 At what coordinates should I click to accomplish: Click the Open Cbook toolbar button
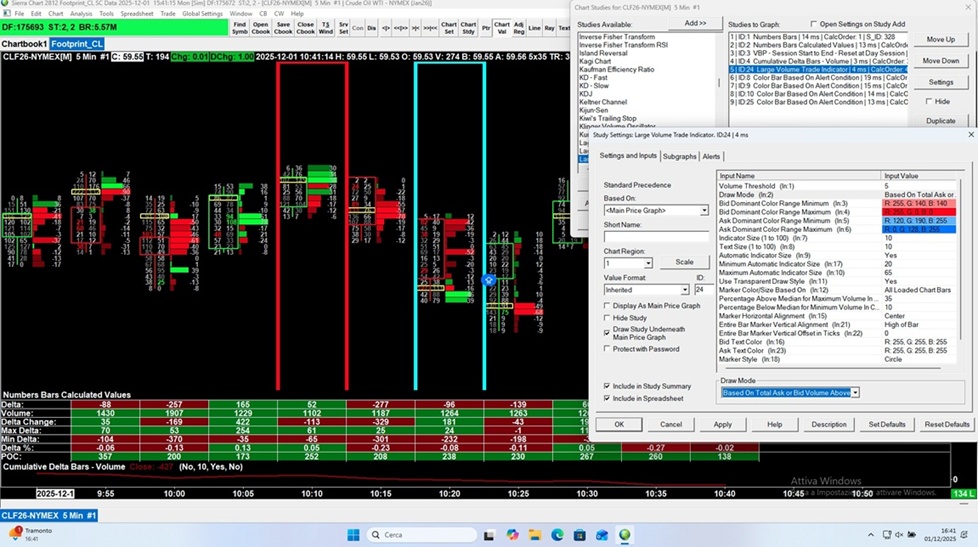[x=261, y=28]
